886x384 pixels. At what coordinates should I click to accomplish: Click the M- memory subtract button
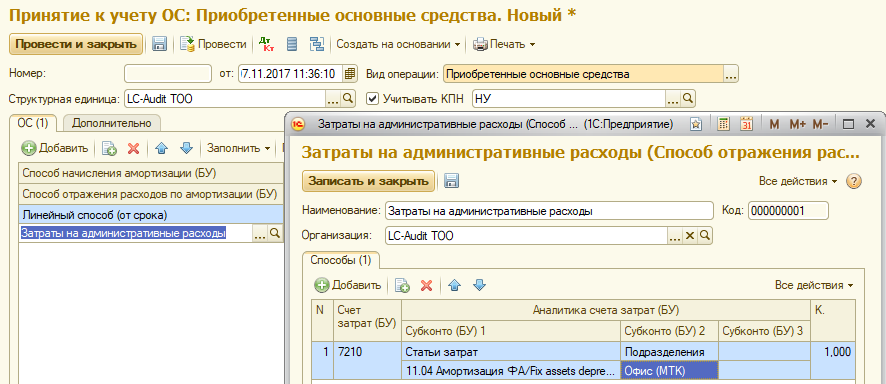click(821, 124)
